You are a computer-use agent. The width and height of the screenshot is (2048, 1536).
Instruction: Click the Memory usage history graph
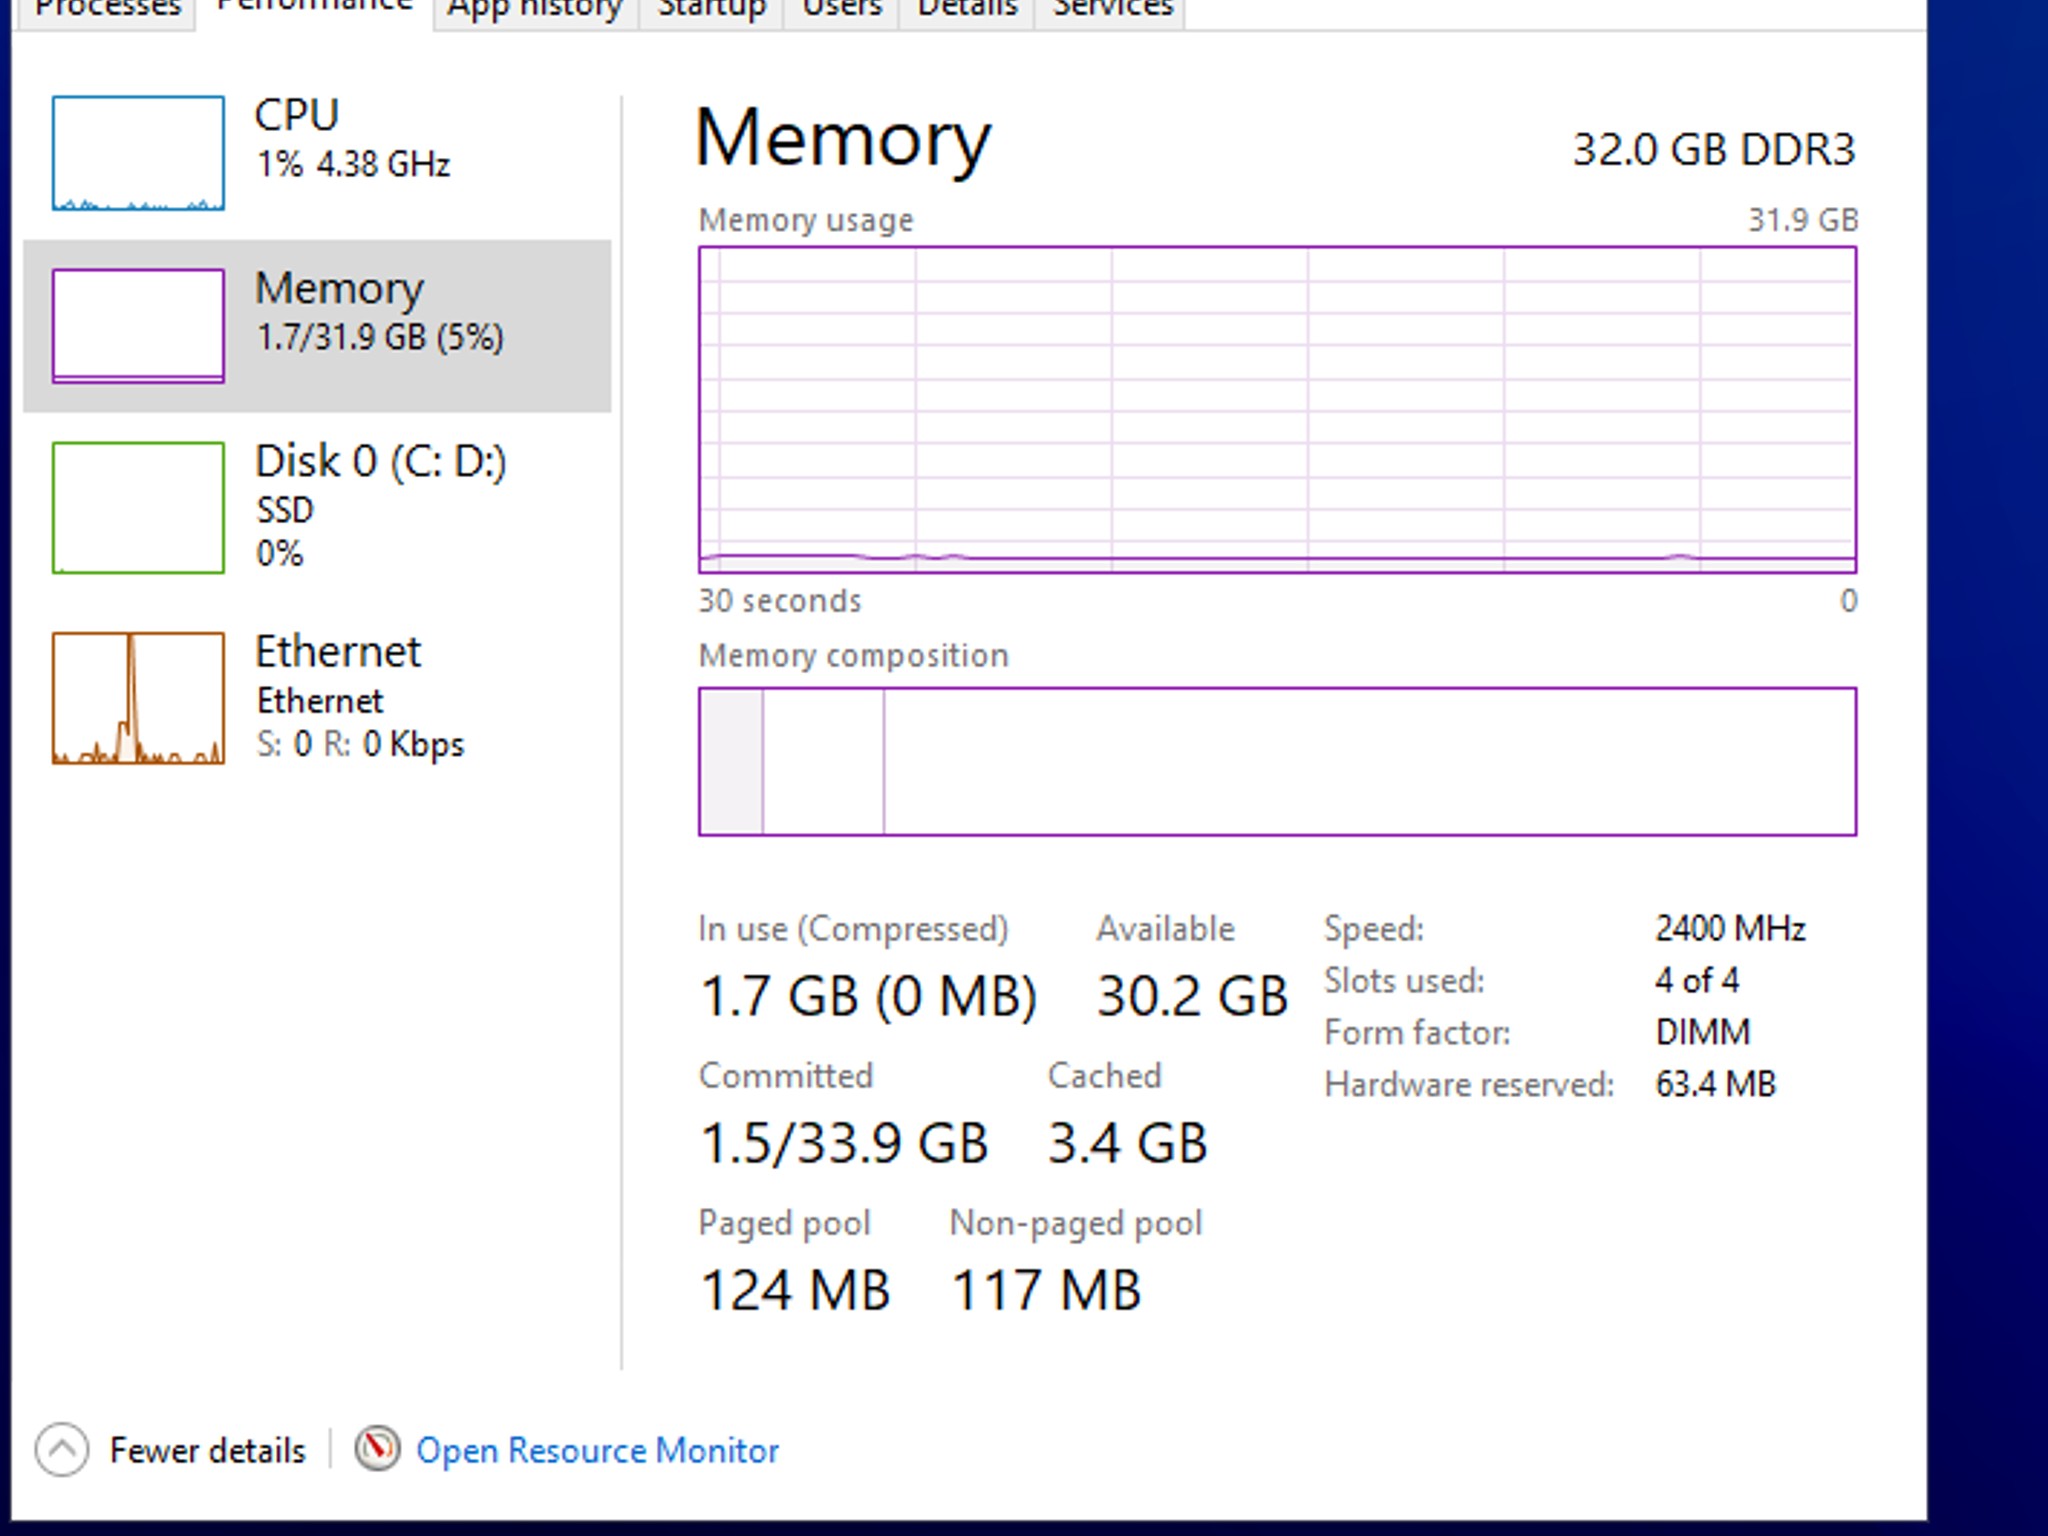click(x=1277, y=410)
